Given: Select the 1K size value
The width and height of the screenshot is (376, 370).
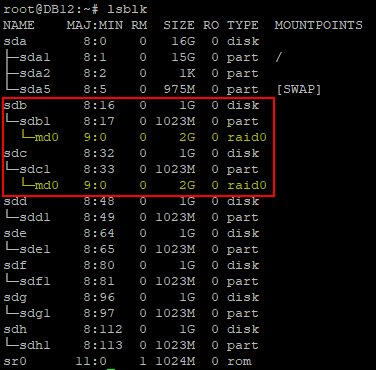Looking at the screenshot, I should pyautogui.click(x=187, y=73).
